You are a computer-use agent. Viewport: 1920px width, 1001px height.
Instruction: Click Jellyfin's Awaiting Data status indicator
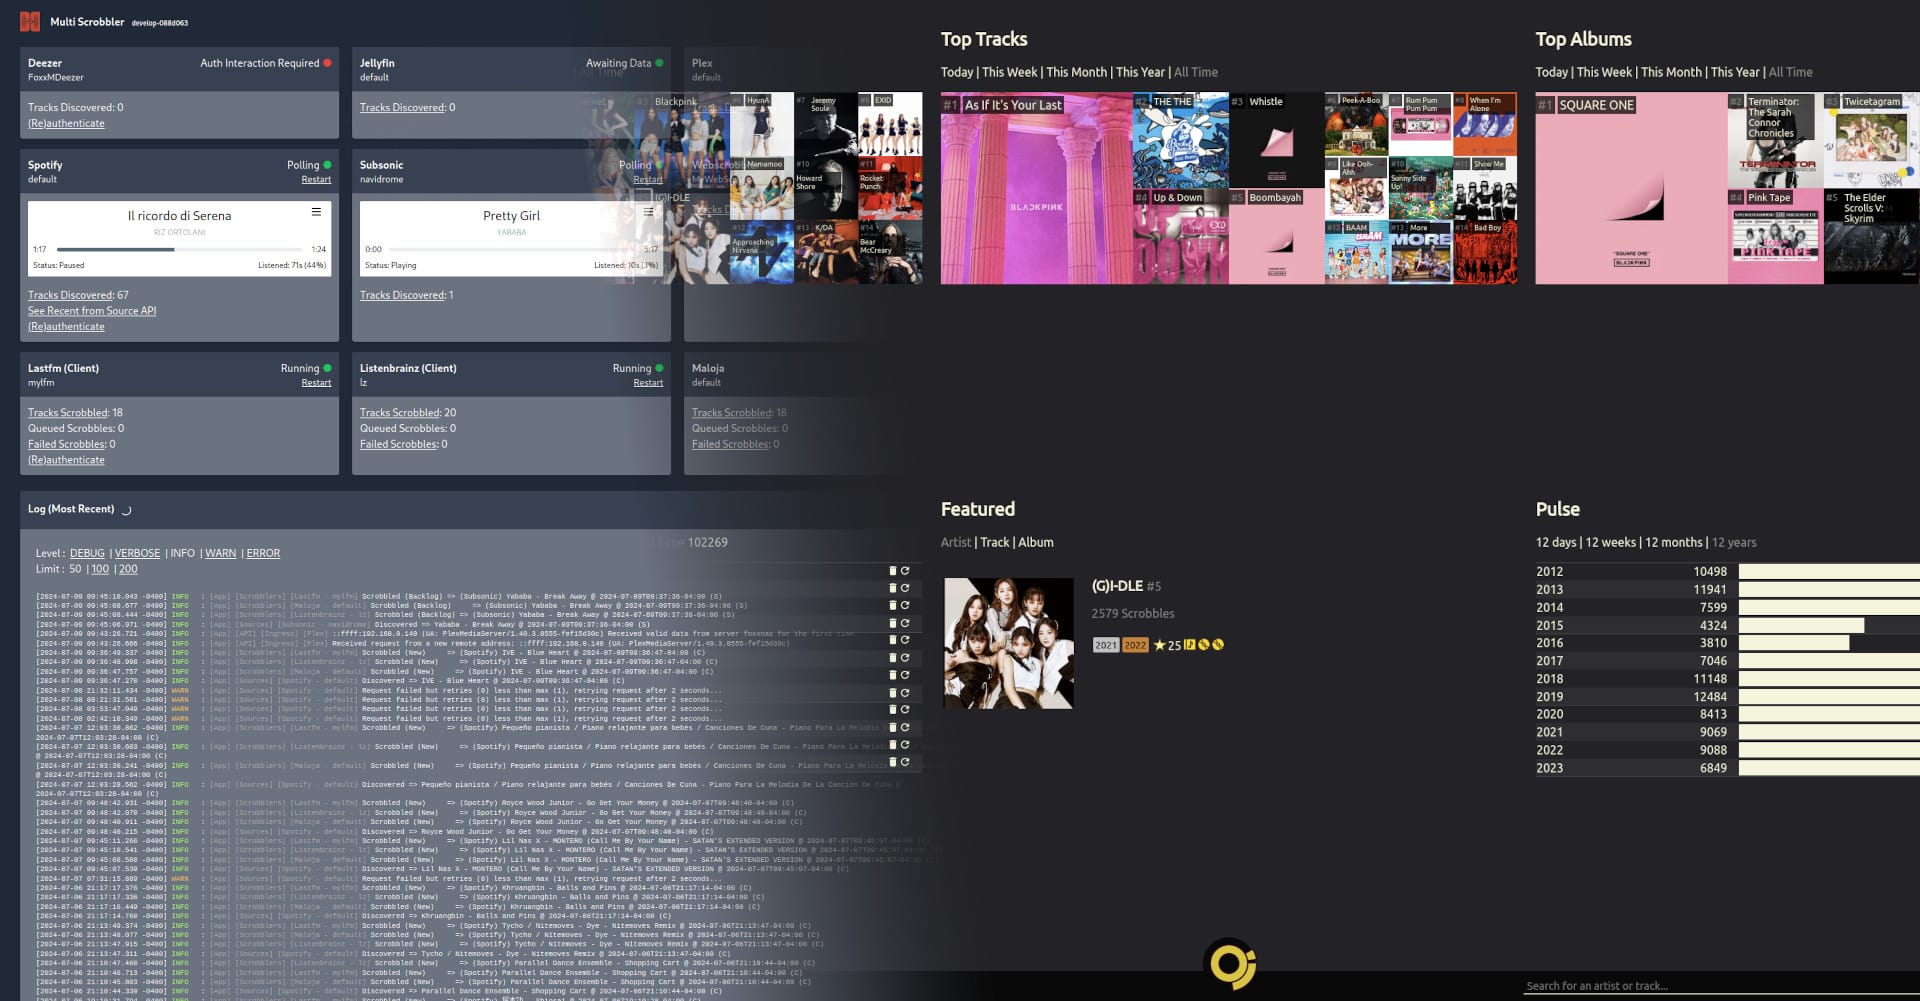point(659,62)
